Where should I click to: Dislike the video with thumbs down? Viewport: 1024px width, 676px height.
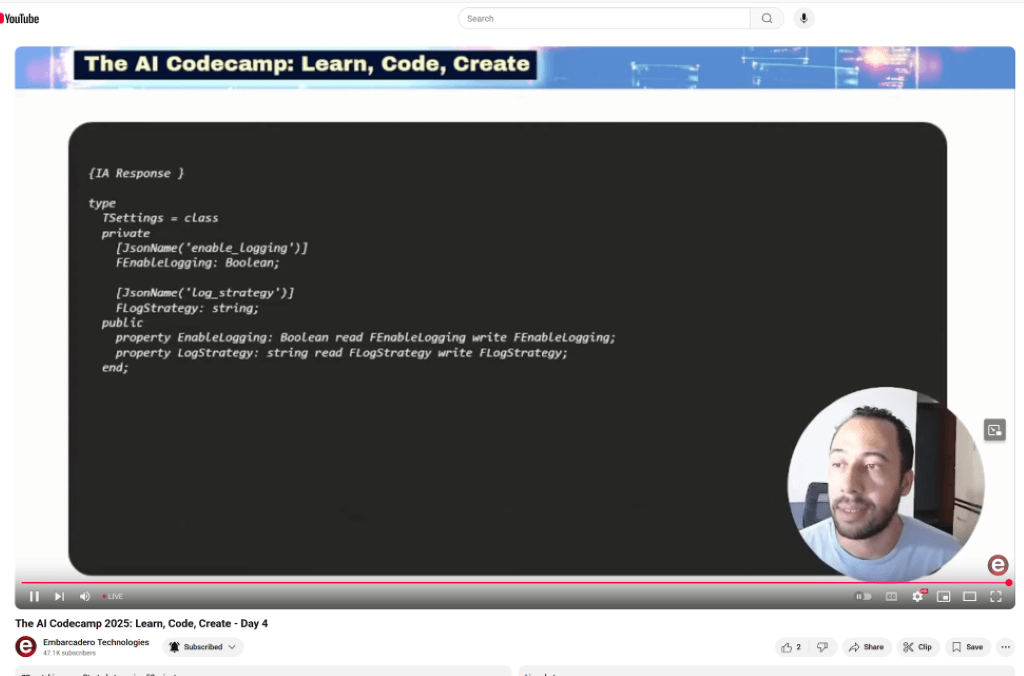821,647
